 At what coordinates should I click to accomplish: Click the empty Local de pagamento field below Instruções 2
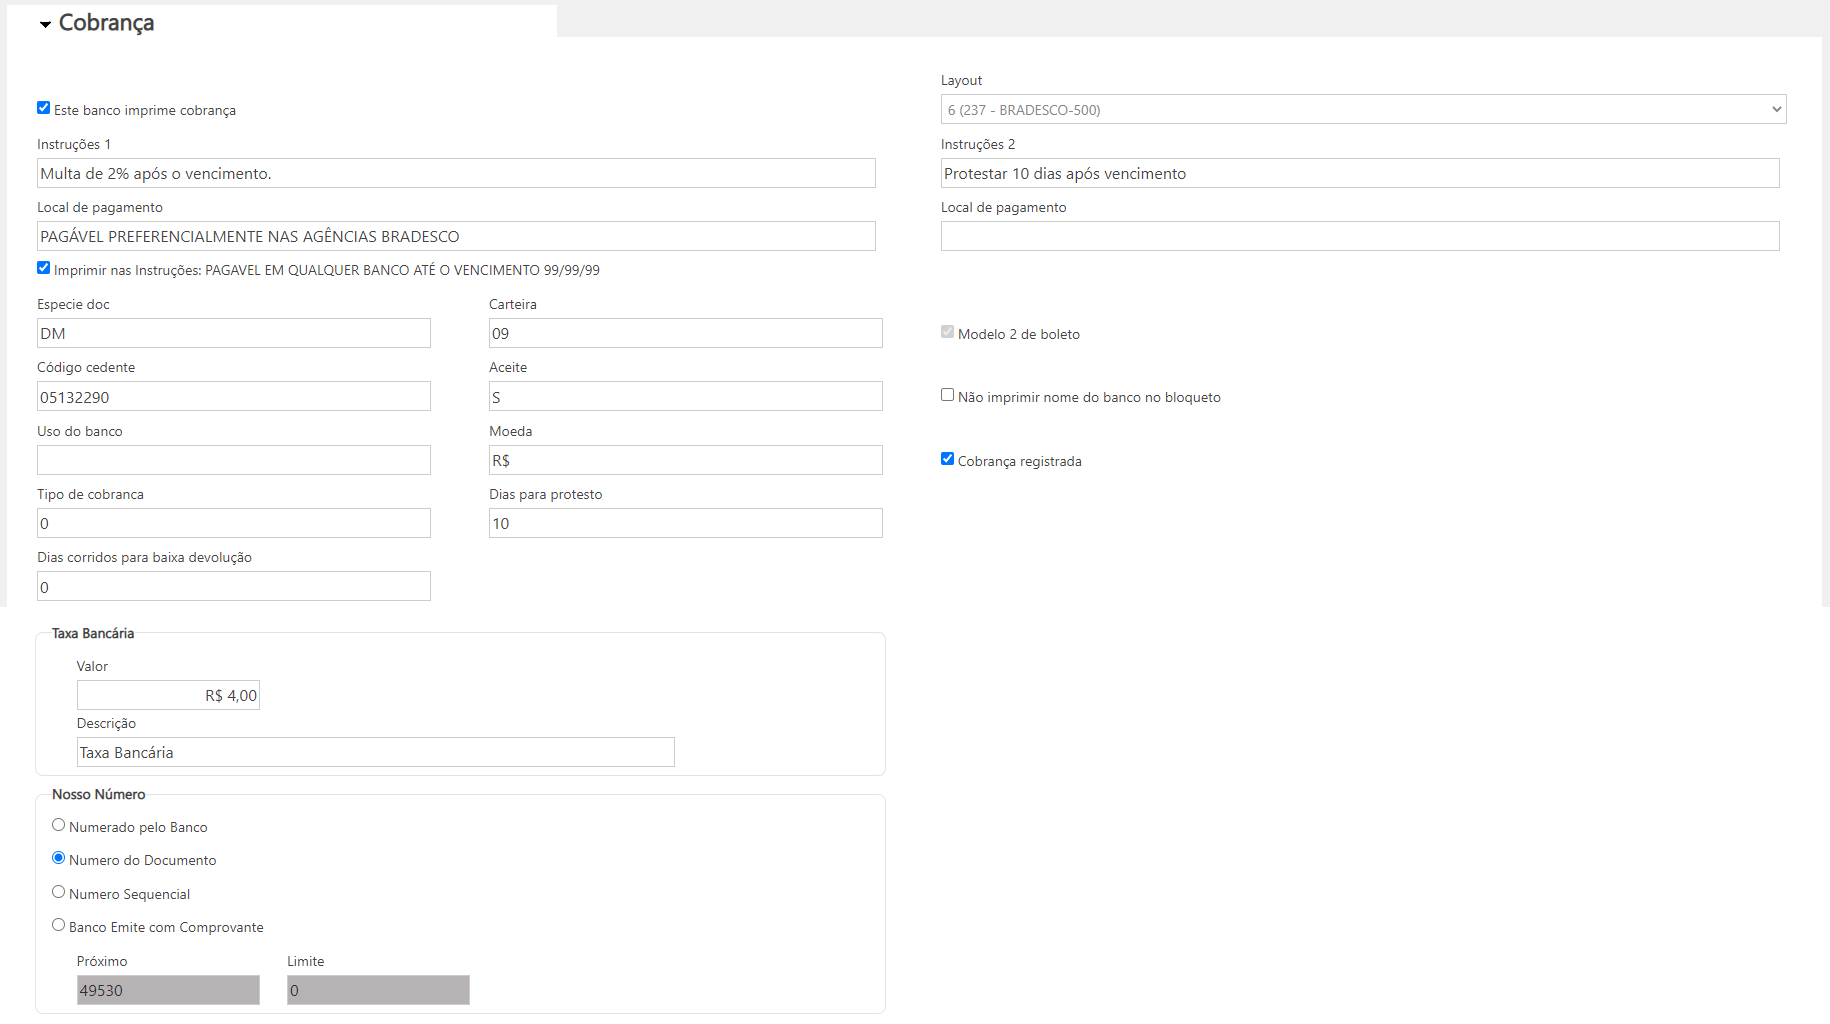1360,236
